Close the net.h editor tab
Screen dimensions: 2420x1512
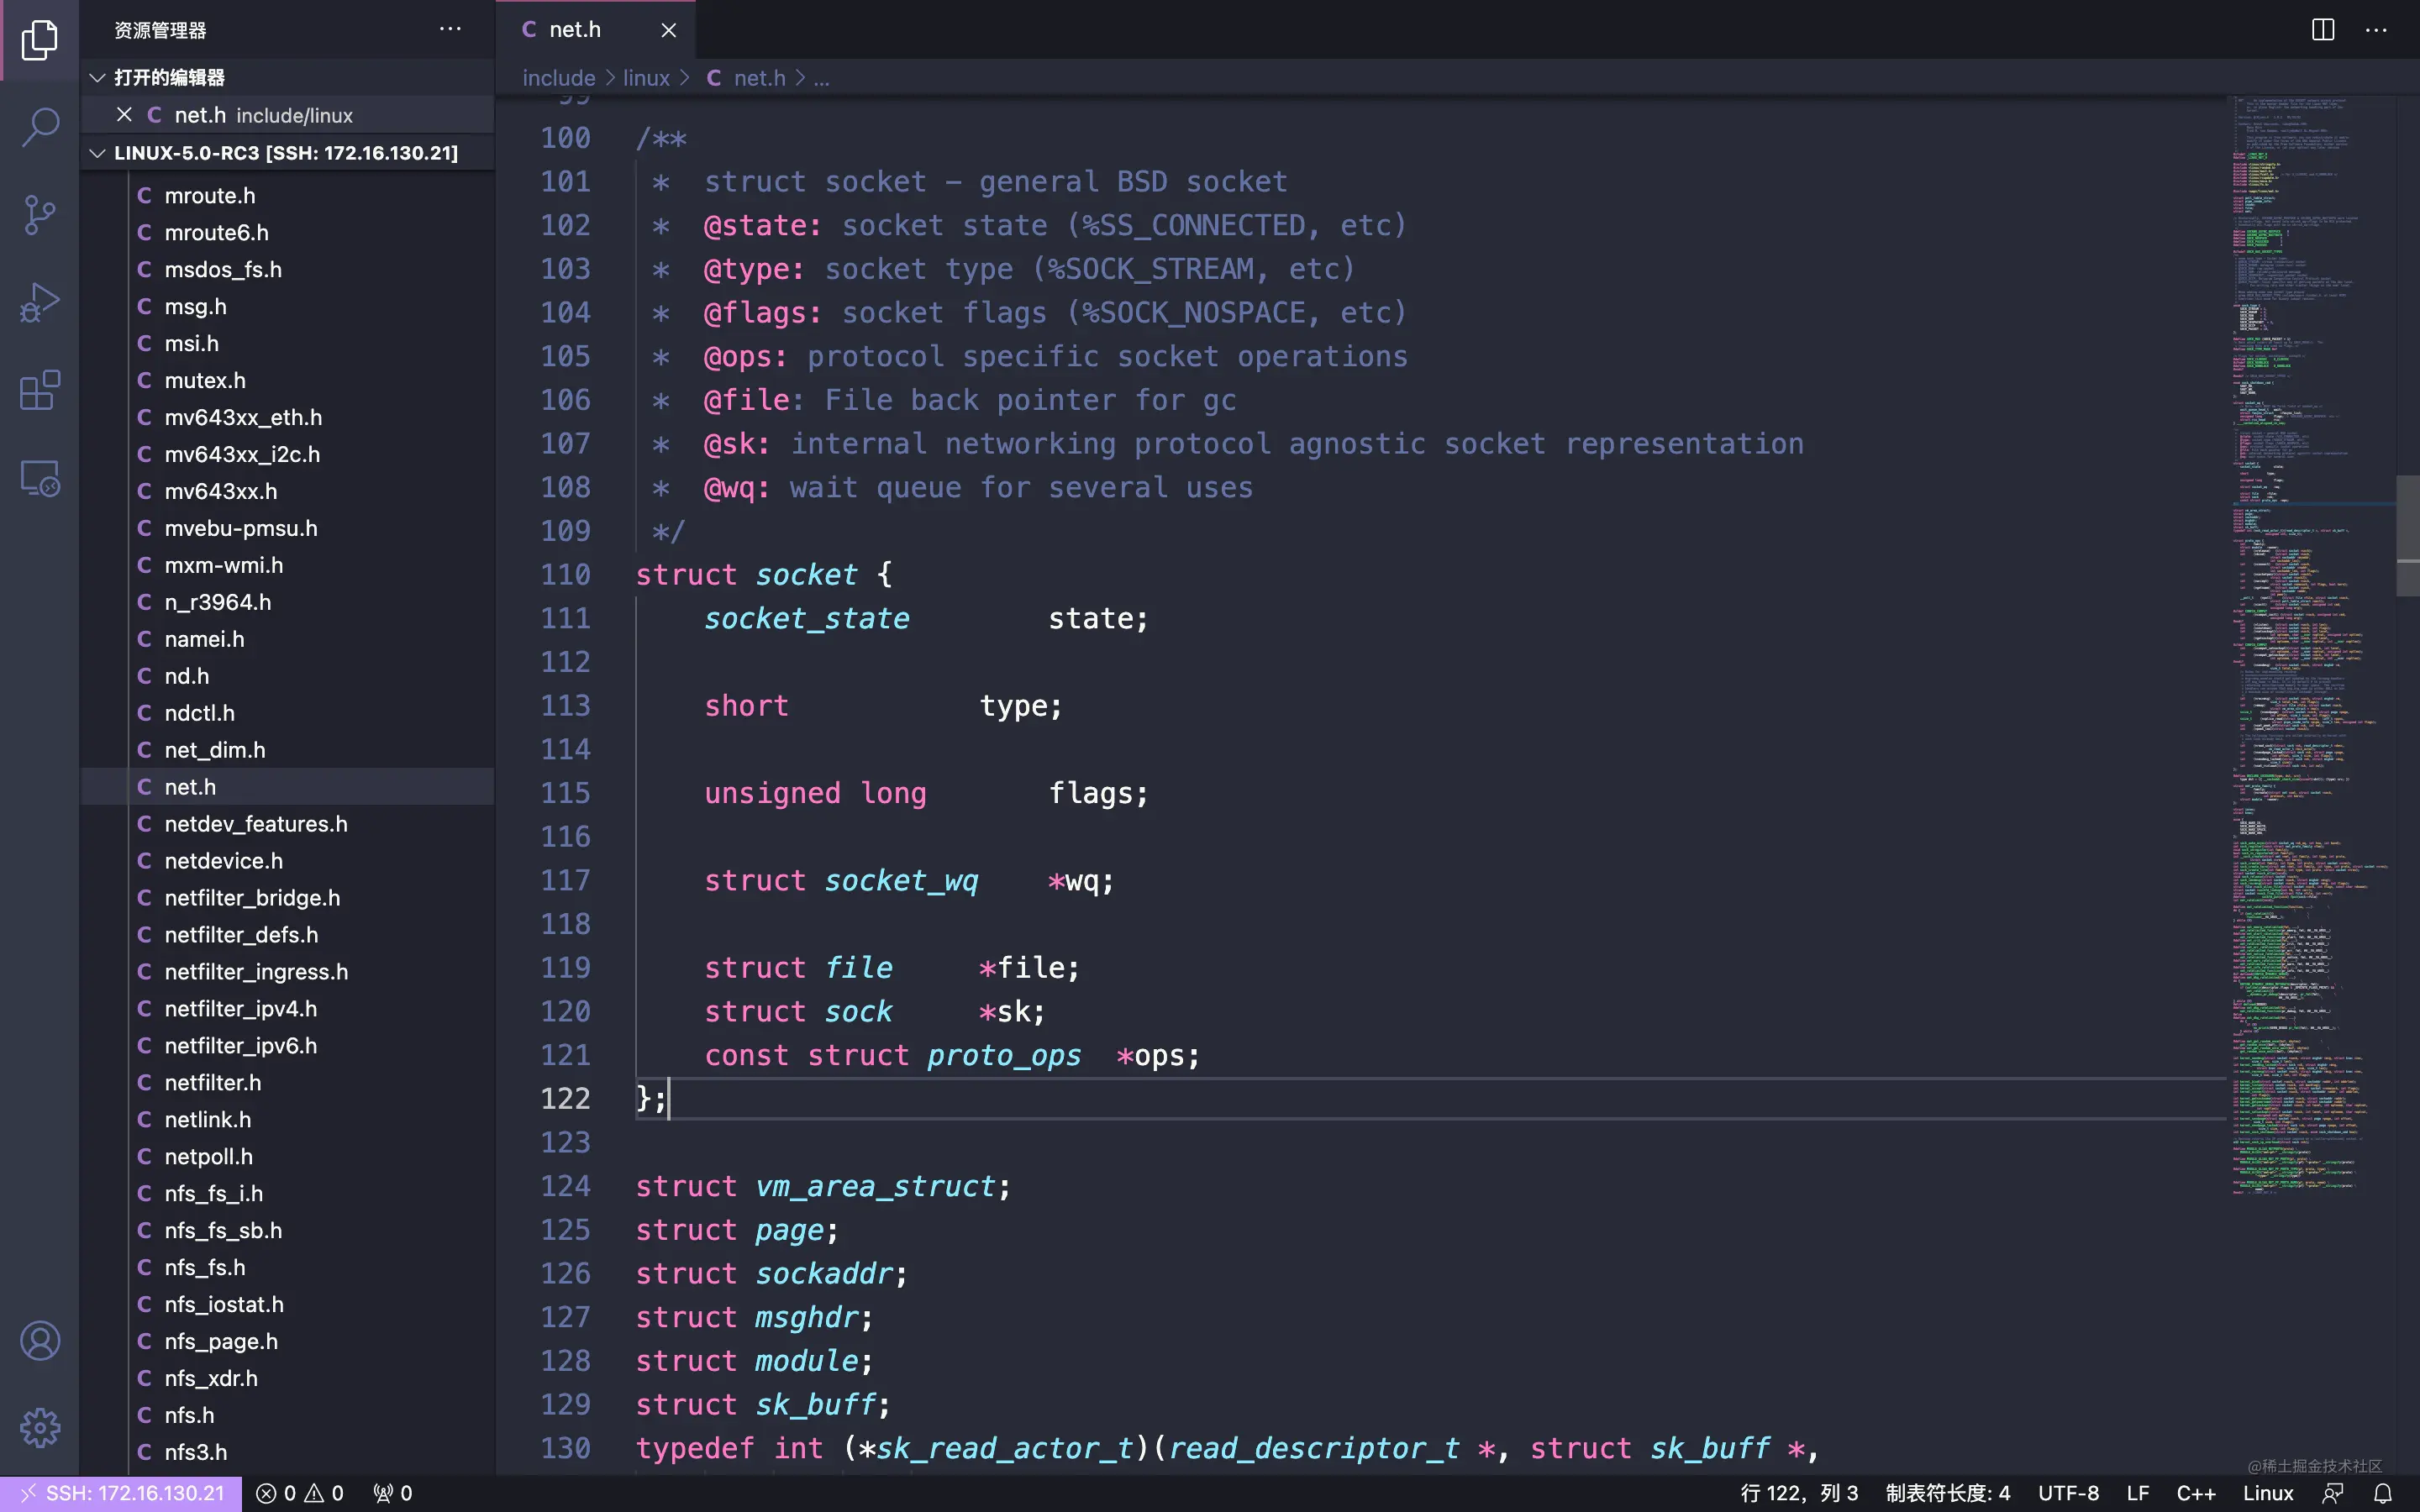point(669,30)
